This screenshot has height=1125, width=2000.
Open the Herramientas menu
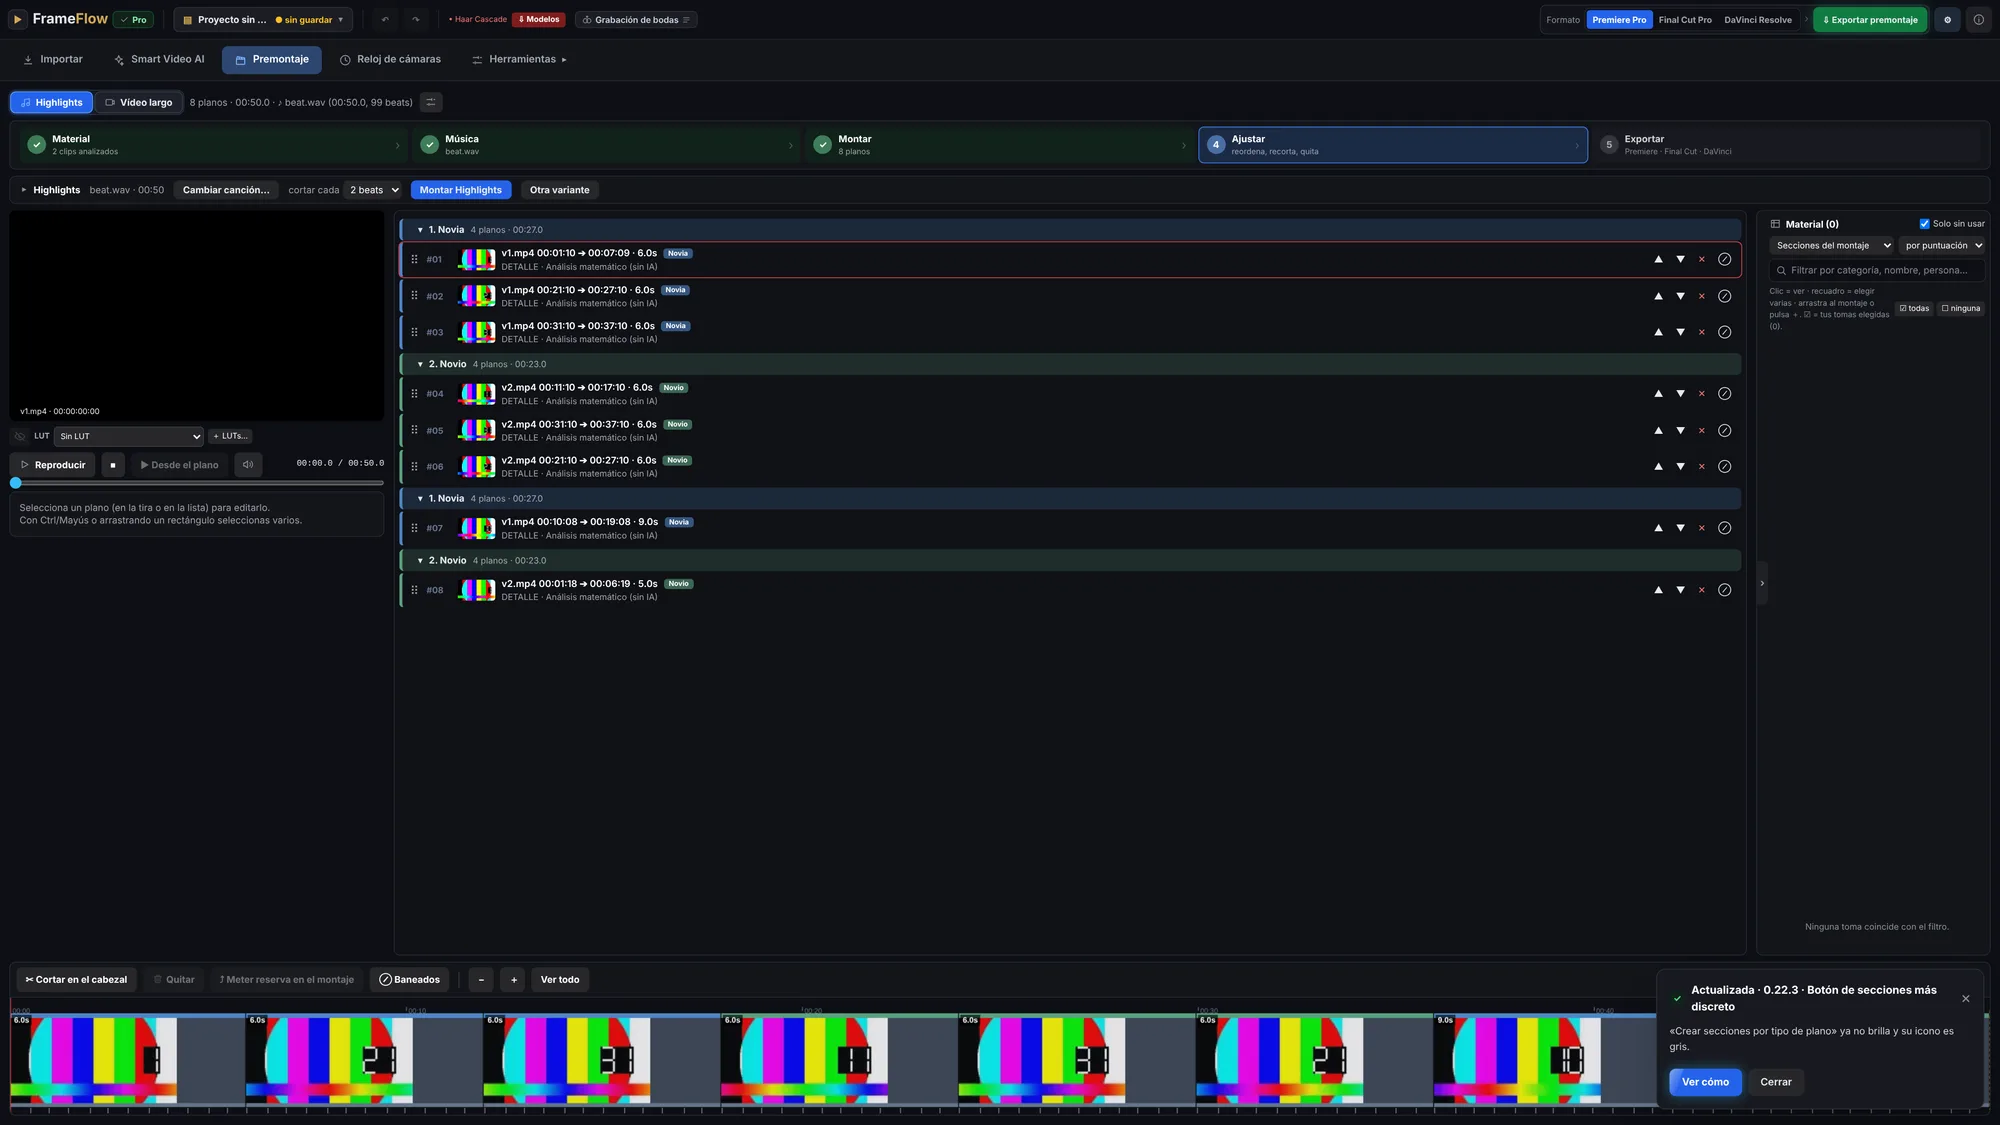click(519, 60)
